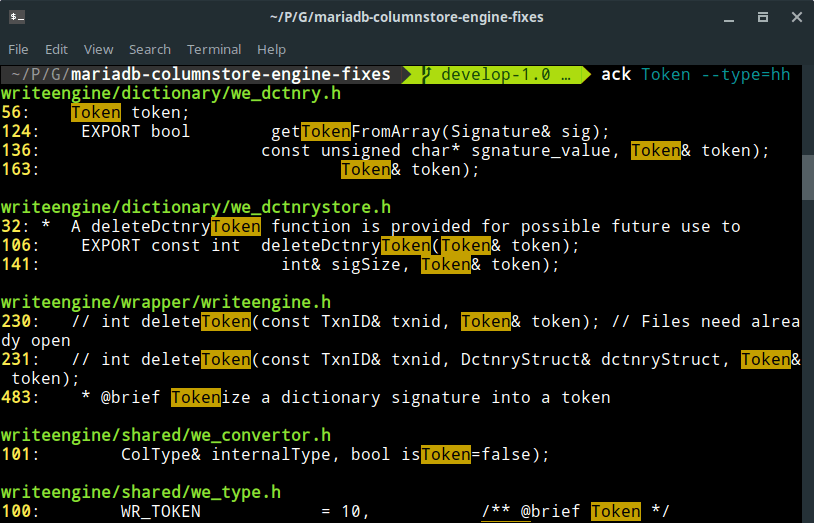
Task: Click the git branch icon in prompt
Action: 427,75
